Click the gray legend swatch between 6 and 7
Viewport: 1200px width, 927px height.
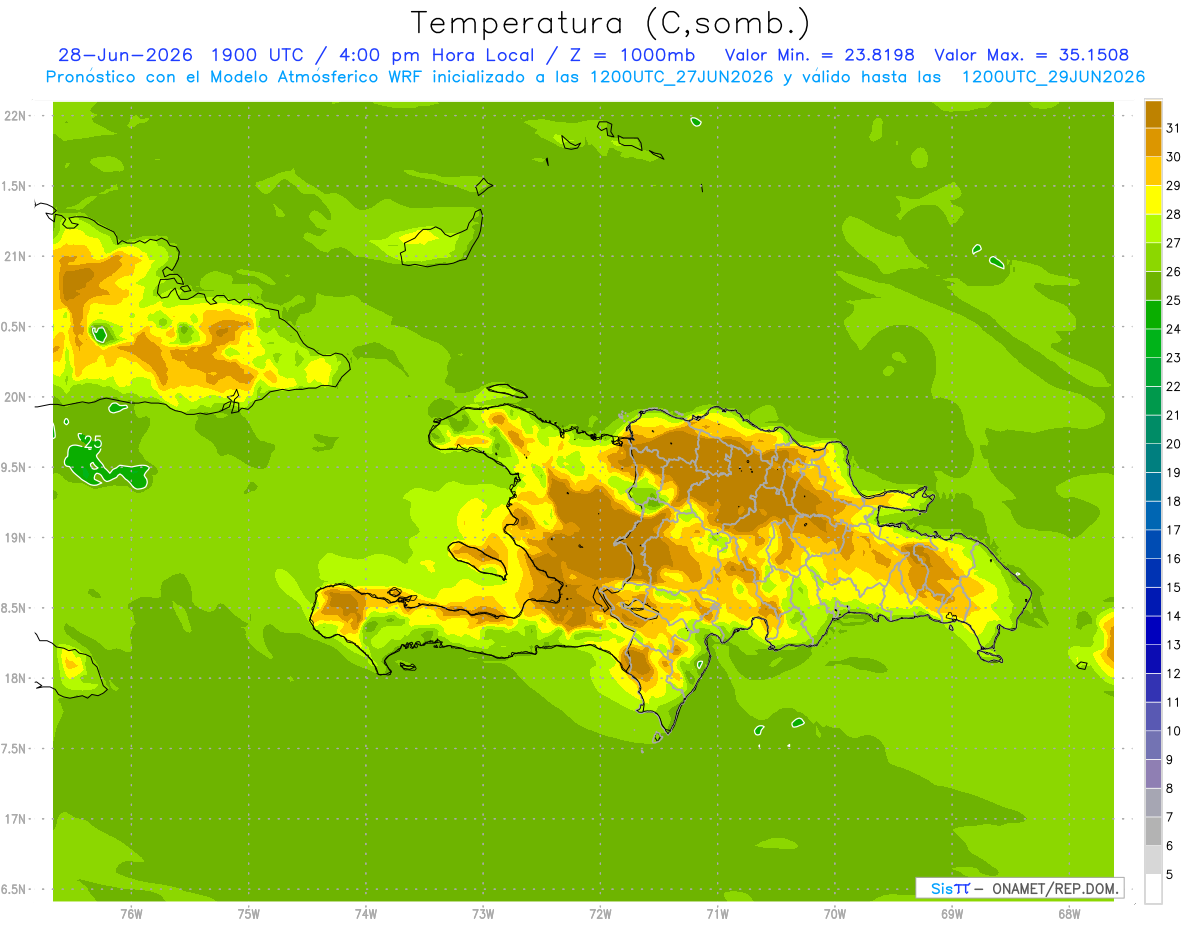tap(1153, 831)
